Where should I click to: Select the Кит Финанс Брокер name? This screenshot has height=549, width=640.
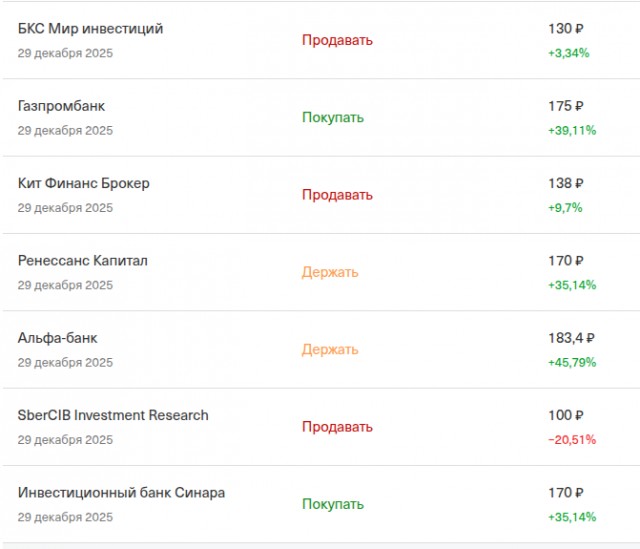click(x=84, y=183)
